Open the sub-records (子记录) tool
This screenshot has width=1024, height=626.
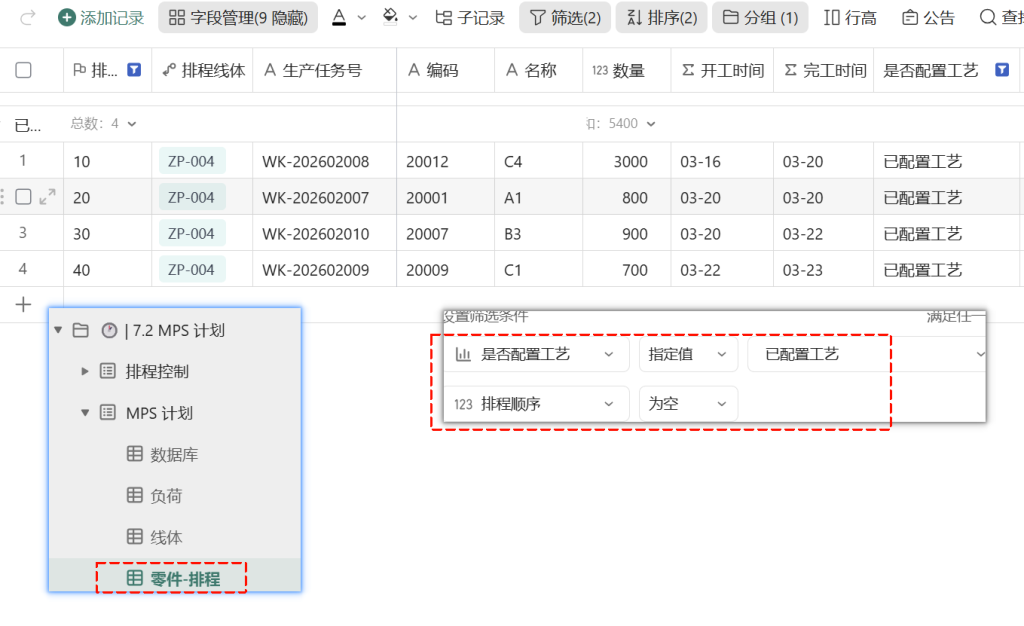pos(470,18)
